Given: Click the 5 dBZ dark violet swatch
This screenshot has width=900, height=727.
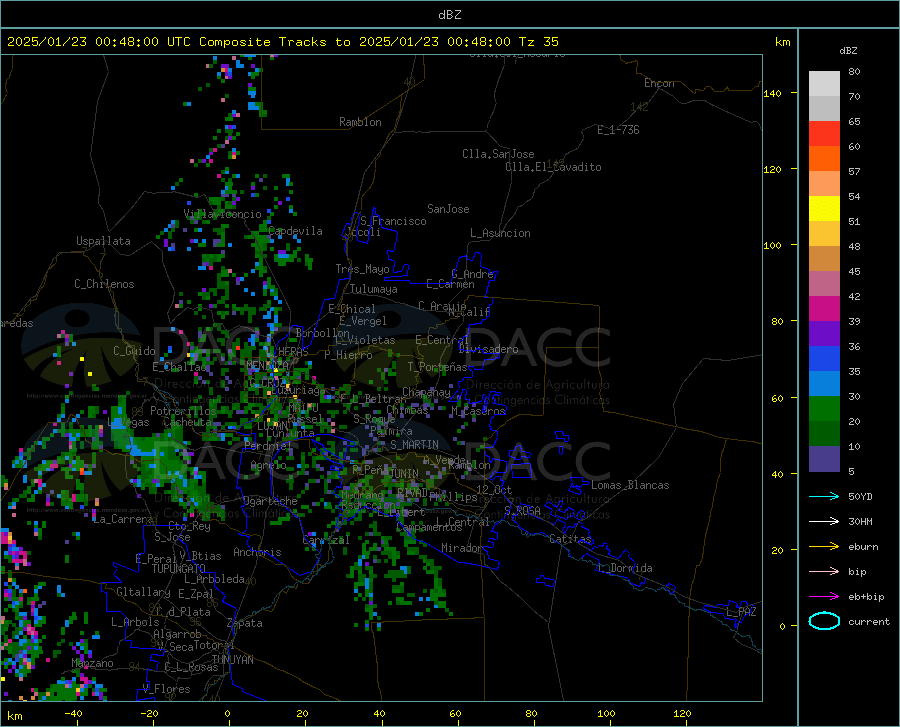Looking at the screenshot, I should (824, 459).
